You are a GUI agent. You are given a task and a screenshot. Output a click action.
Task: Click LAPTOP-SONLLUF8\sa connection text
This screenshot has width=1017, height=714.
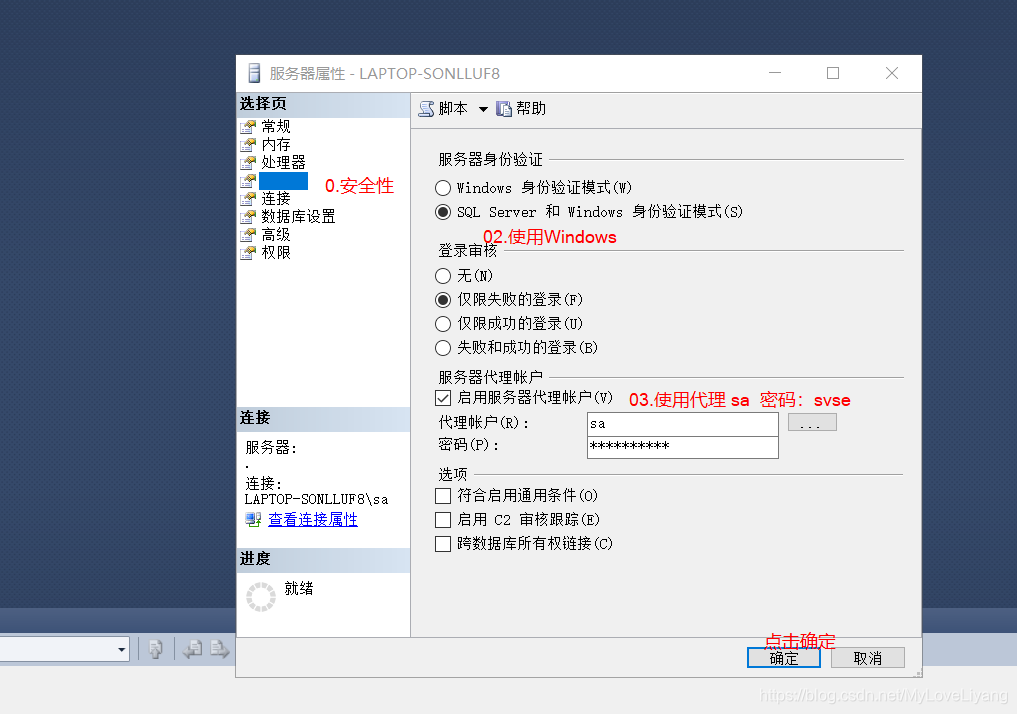pos(316,500)
